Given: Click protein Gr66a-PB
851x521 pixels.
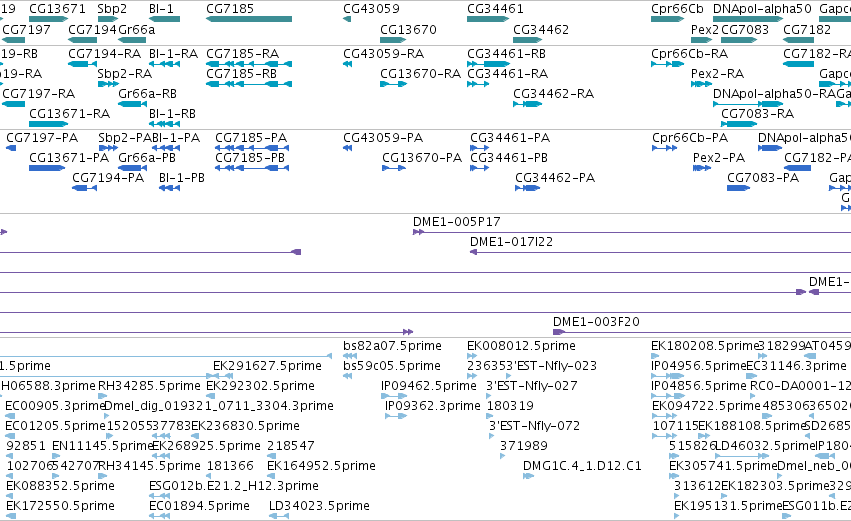Looking at the screenshot, I should pyautogui.click(x=132, y=168).
